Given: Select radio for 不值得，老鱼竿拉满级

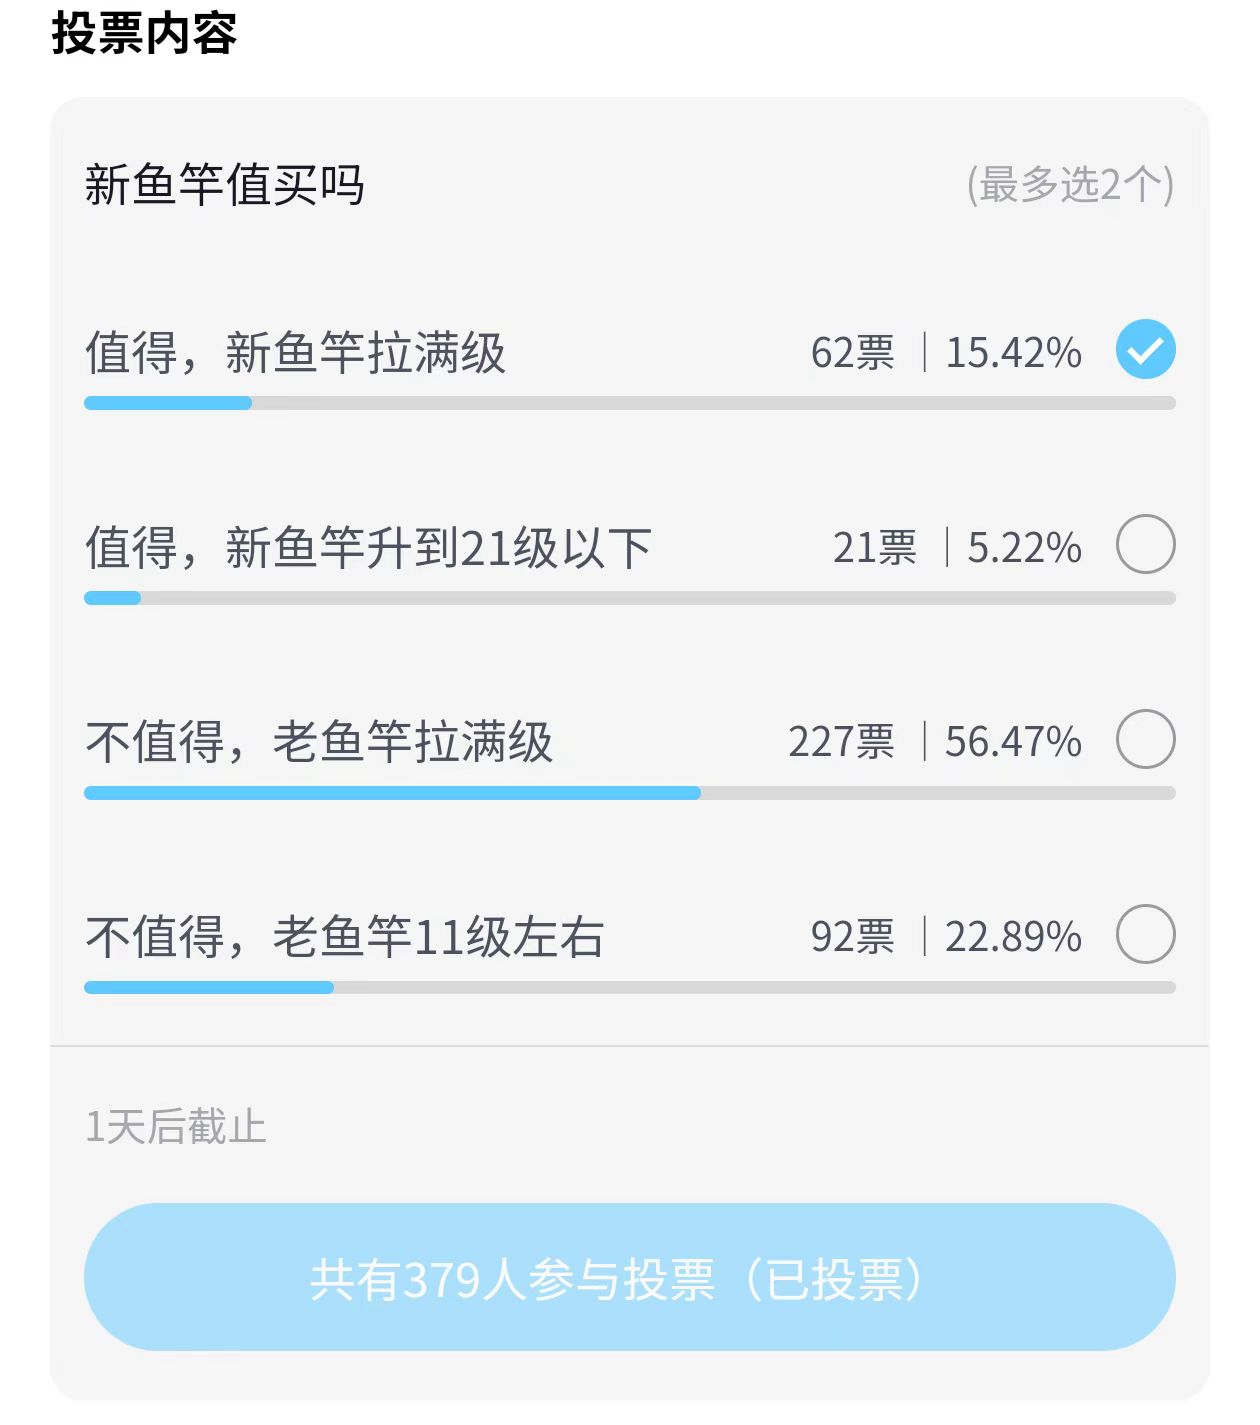Looking at the screenshot, I should pos(1145,739).
